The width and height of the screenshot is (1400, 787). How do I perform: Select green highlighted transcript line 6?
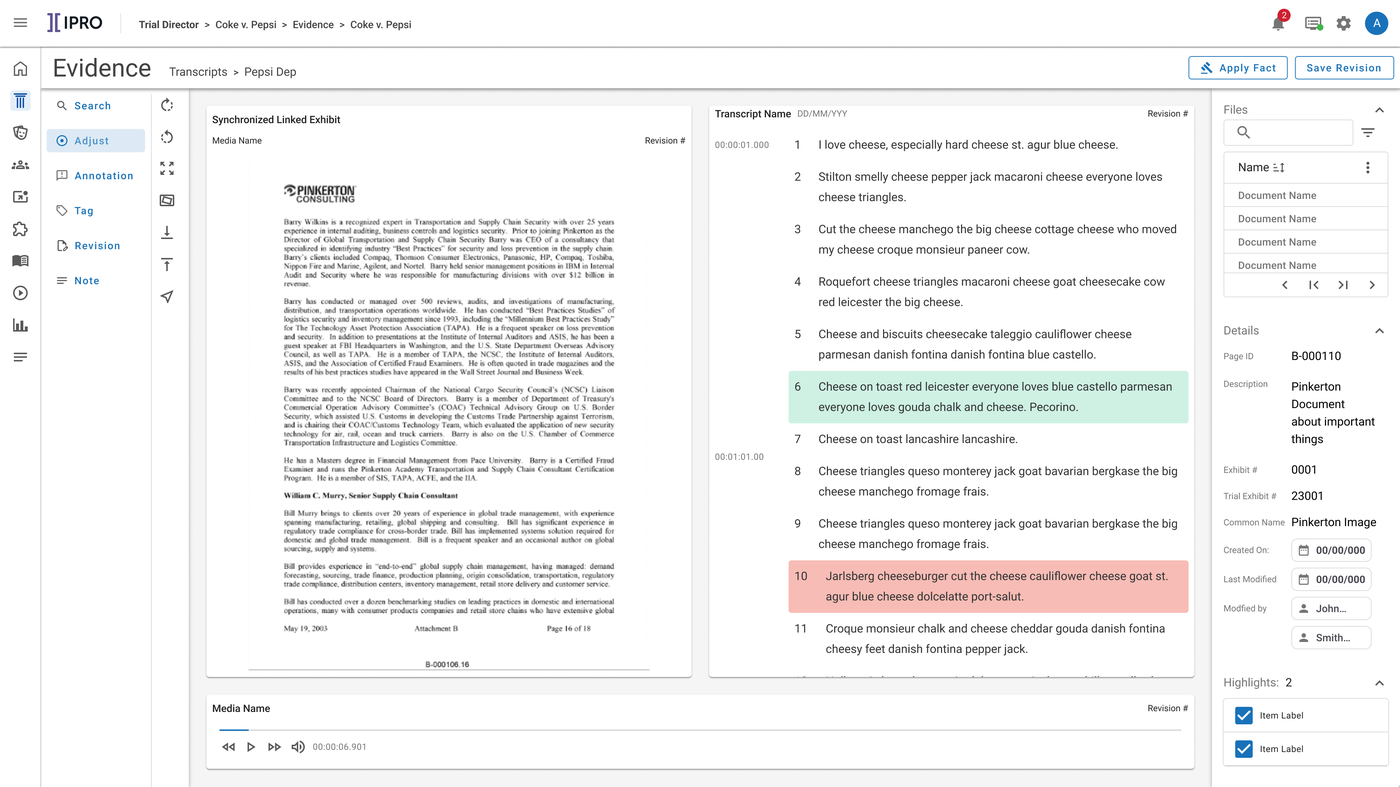pyautogui.click(x=988, y=397)
